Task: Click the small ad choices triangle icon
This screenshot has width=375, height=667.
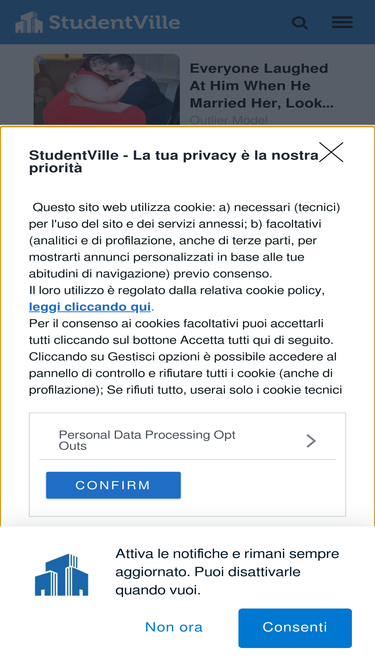Action: (41, 60)
